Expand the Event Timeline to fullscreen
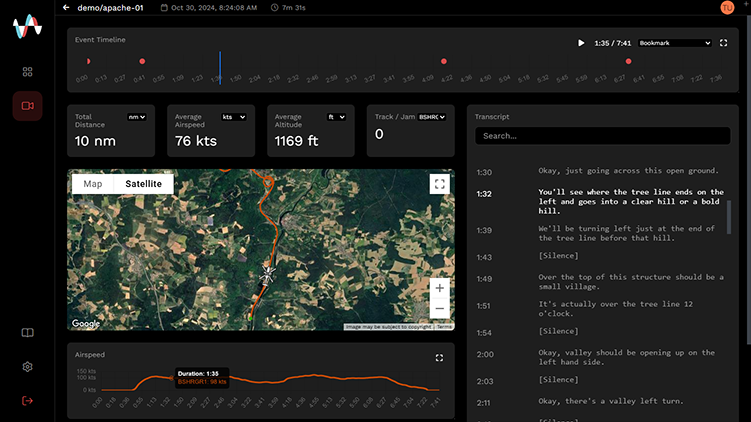 pyautogui.click(x=723, y=43)
